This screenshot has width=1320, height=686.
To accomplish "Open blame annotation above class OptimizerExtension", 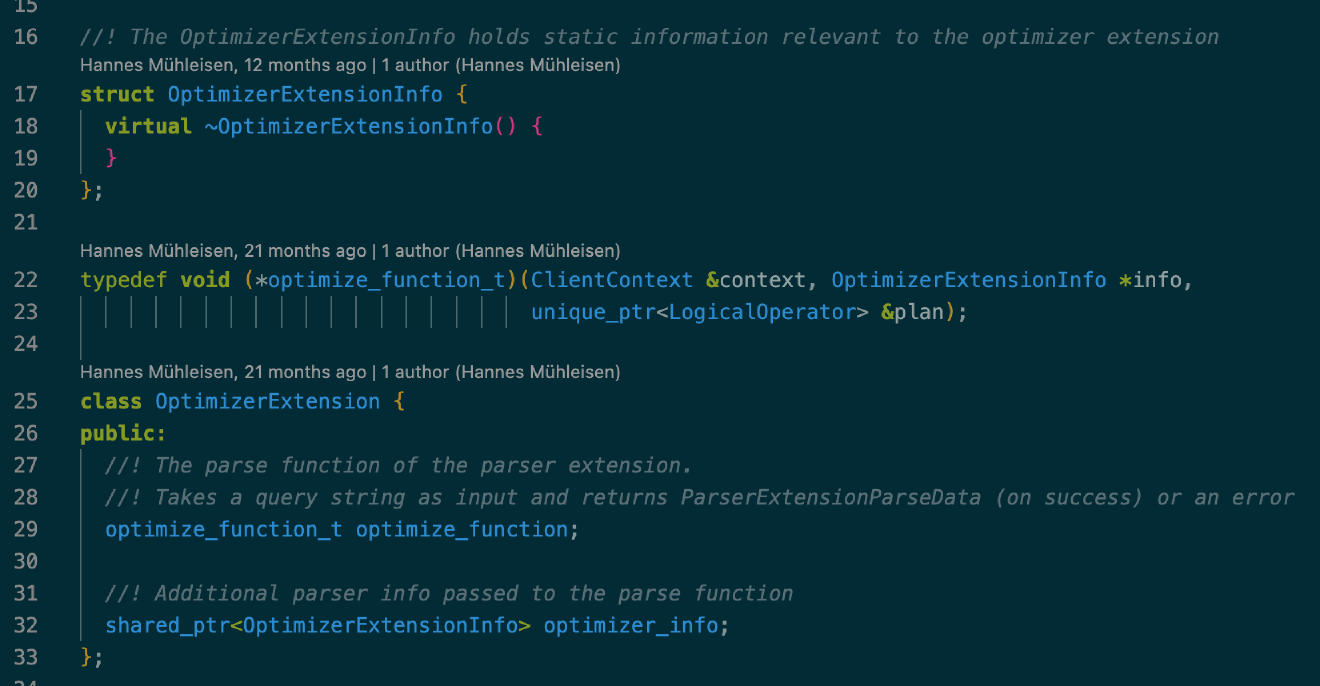I will pyautogui.click(x=350, y=372).
